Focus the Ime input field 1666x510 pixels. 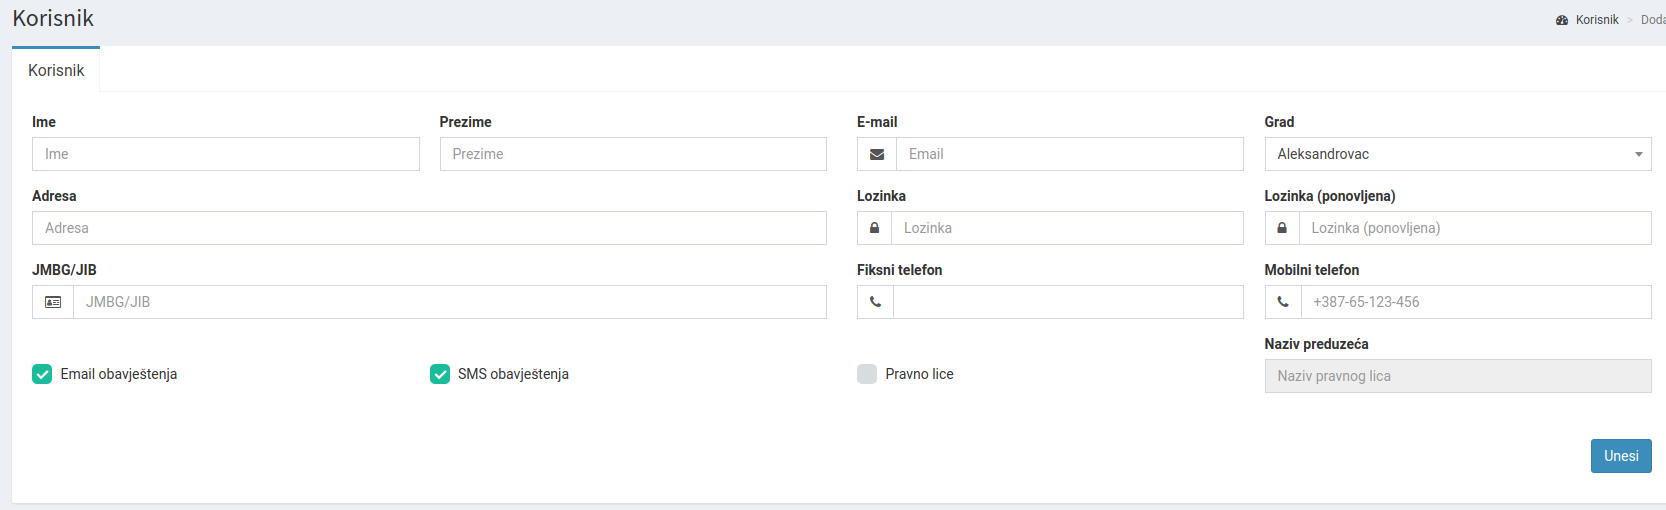tap(226, 154)
